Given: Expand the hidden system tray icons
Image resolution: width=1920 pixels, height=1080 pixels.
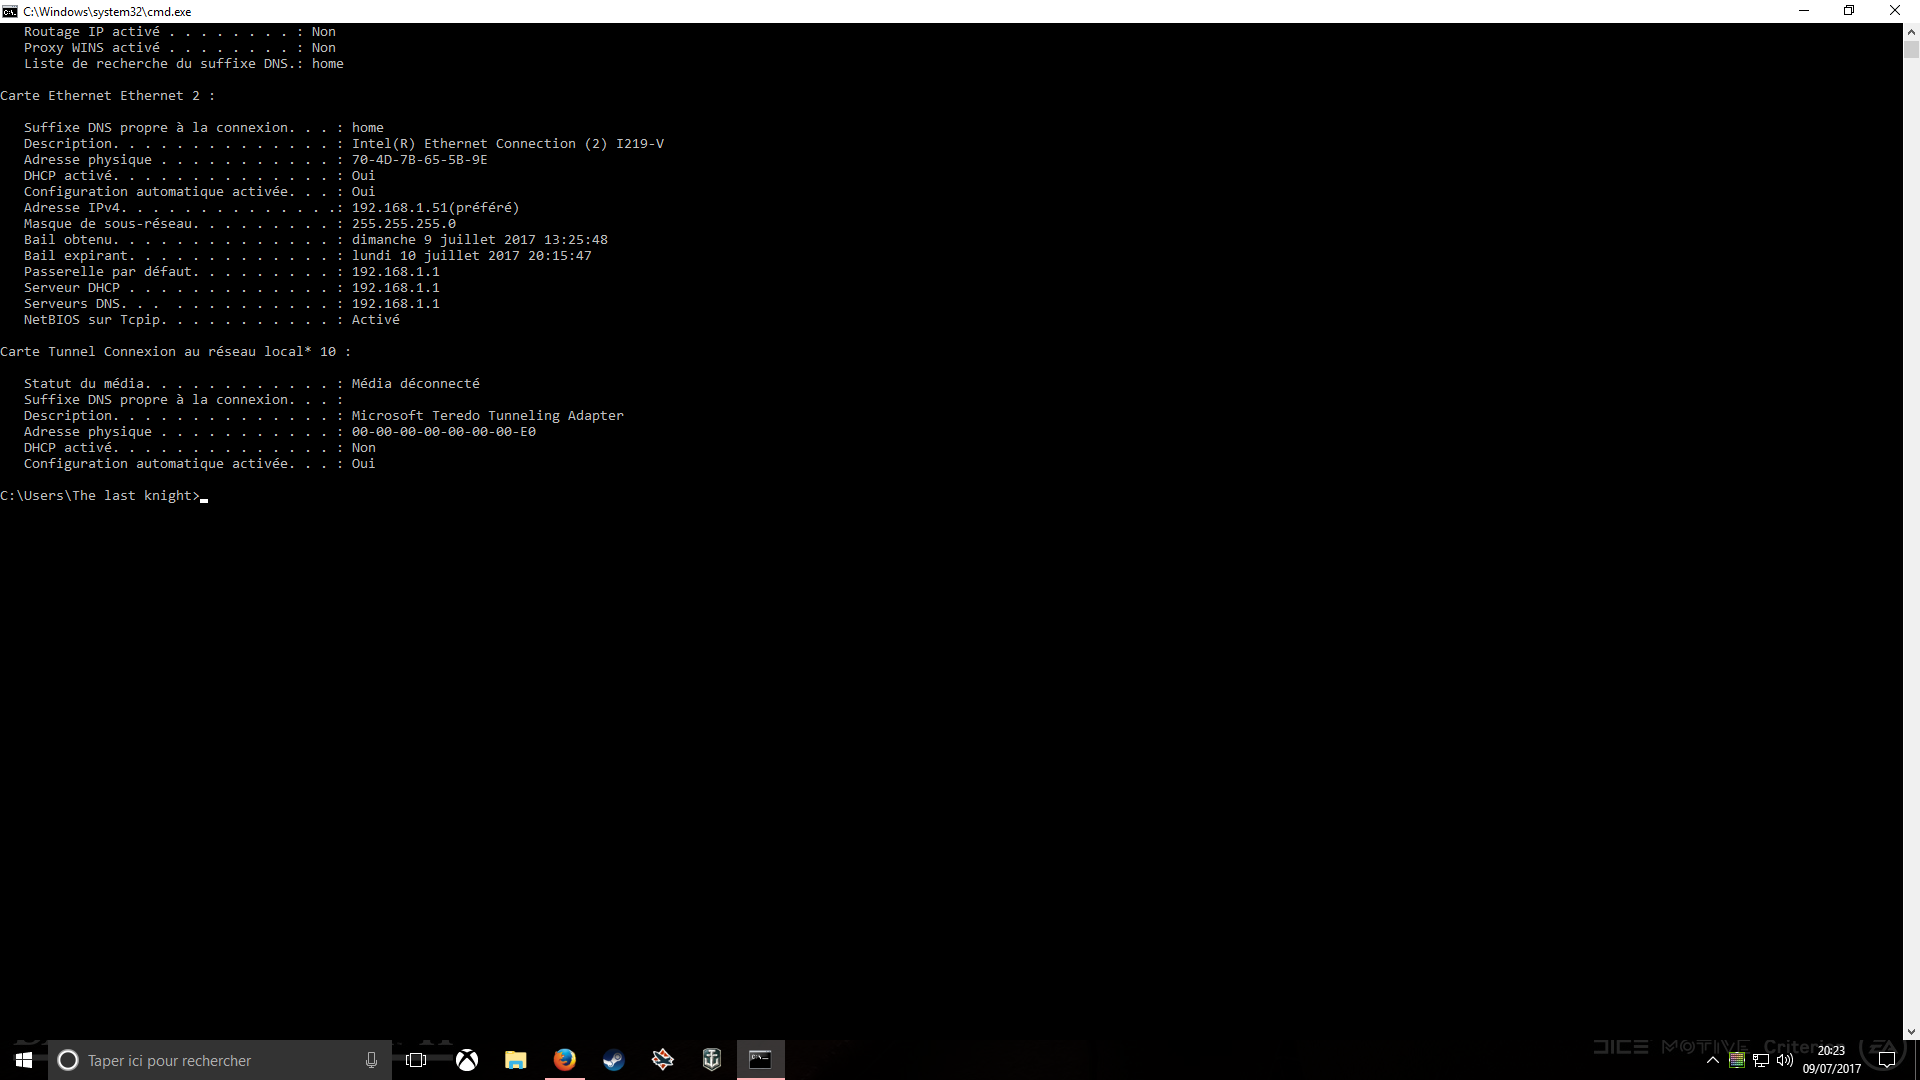Looking at the screenshot, I should pos(1713,1060).
